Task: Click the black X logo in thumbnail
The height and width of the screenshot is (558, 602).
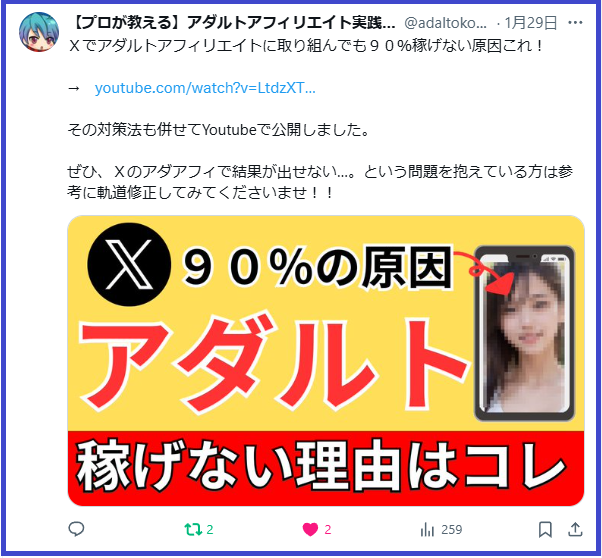Action: coord(129,264)
